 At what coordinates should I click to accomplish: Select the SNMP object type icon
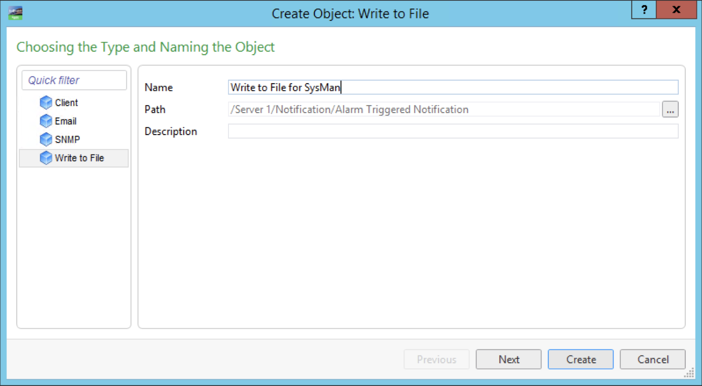[x=46, y=139]
